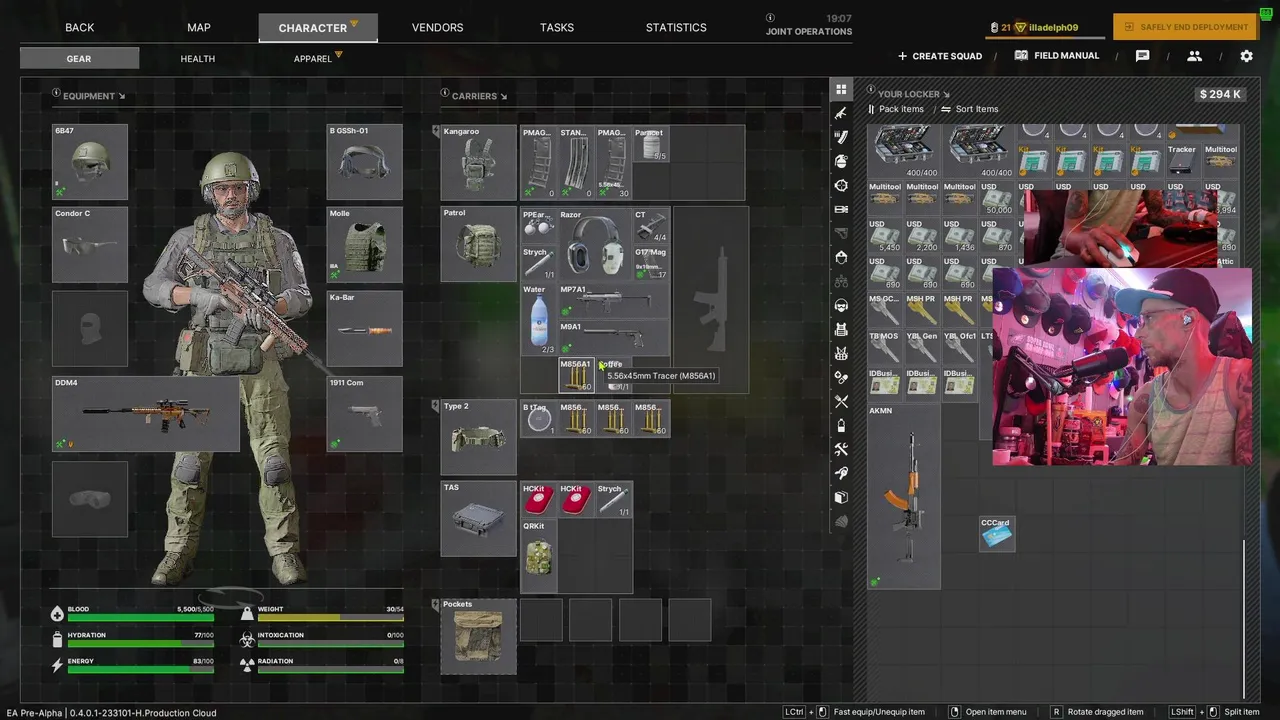Open the MAP tab
This screenshot has width=1280, height=720.
point(199,27)
